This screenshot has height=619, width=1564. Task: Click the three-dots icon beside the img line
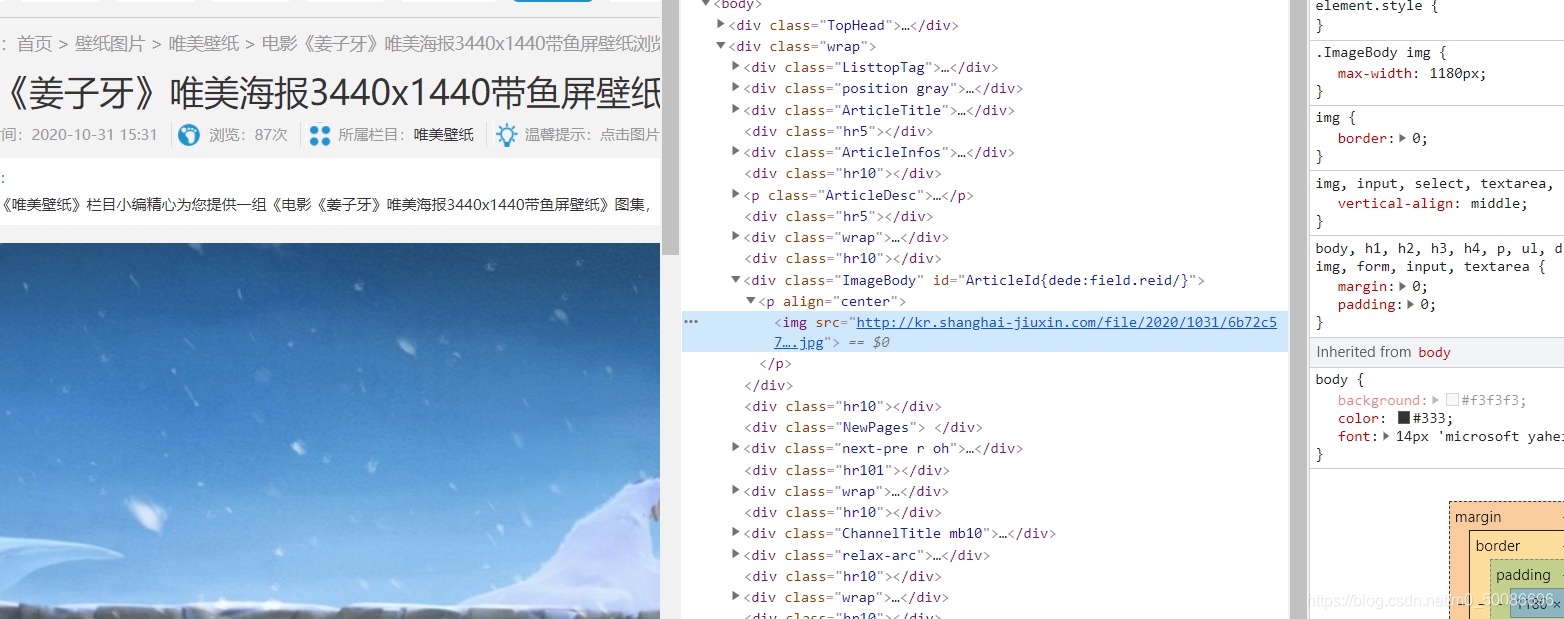(691, 322)
